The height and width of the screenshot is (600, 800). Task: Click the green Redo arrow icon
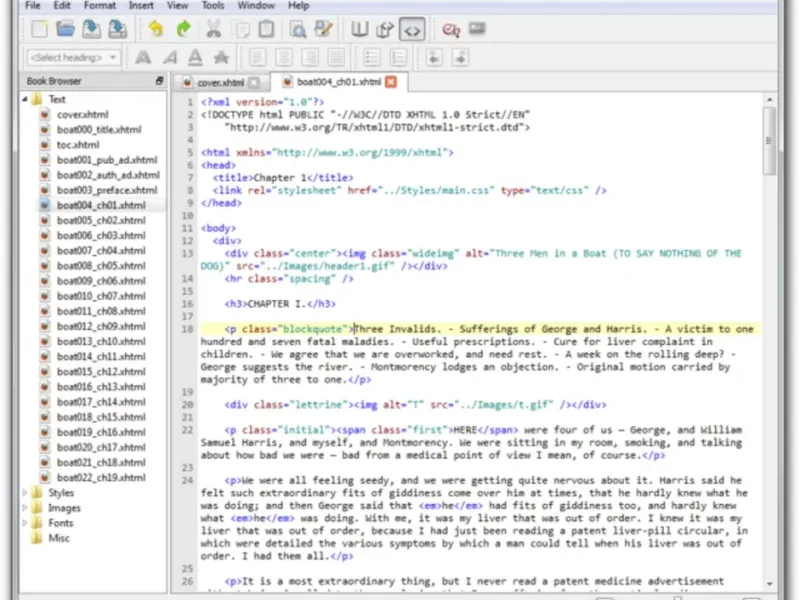coord(182,30)
